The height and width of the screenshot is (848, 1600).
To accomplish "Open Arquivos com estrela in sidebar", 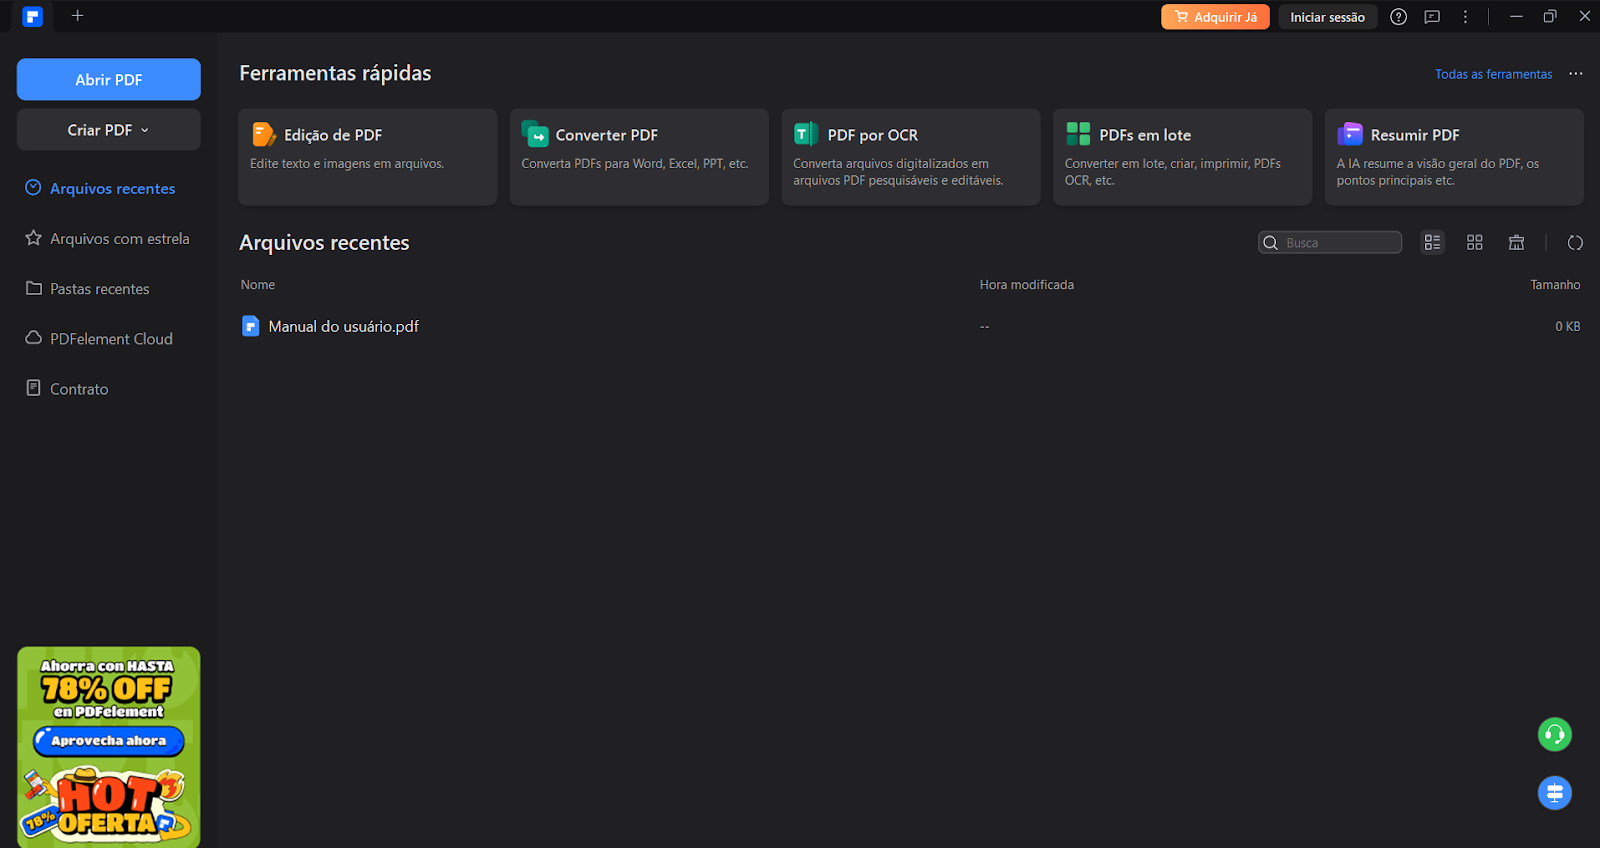I will pos(107,238).
